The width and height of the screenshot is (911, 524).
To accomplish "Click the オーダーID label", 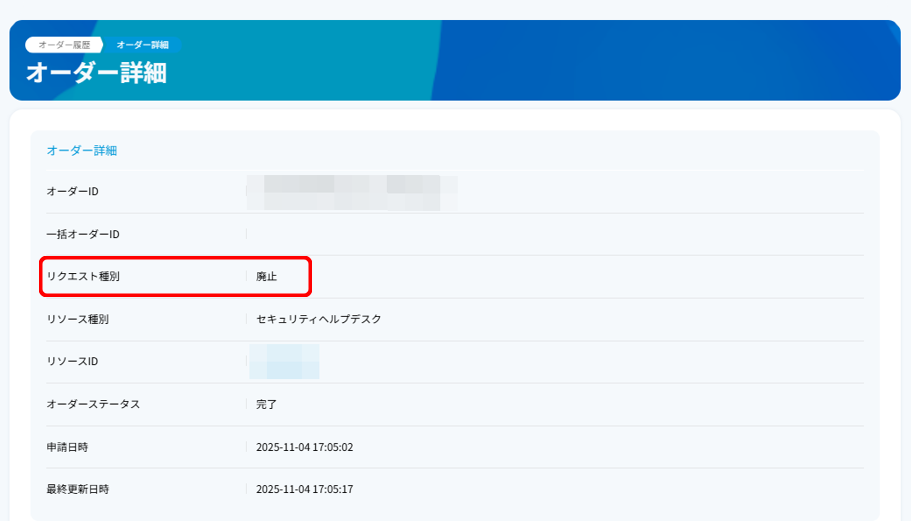I will pyautogui.click(x=73, y=191).
